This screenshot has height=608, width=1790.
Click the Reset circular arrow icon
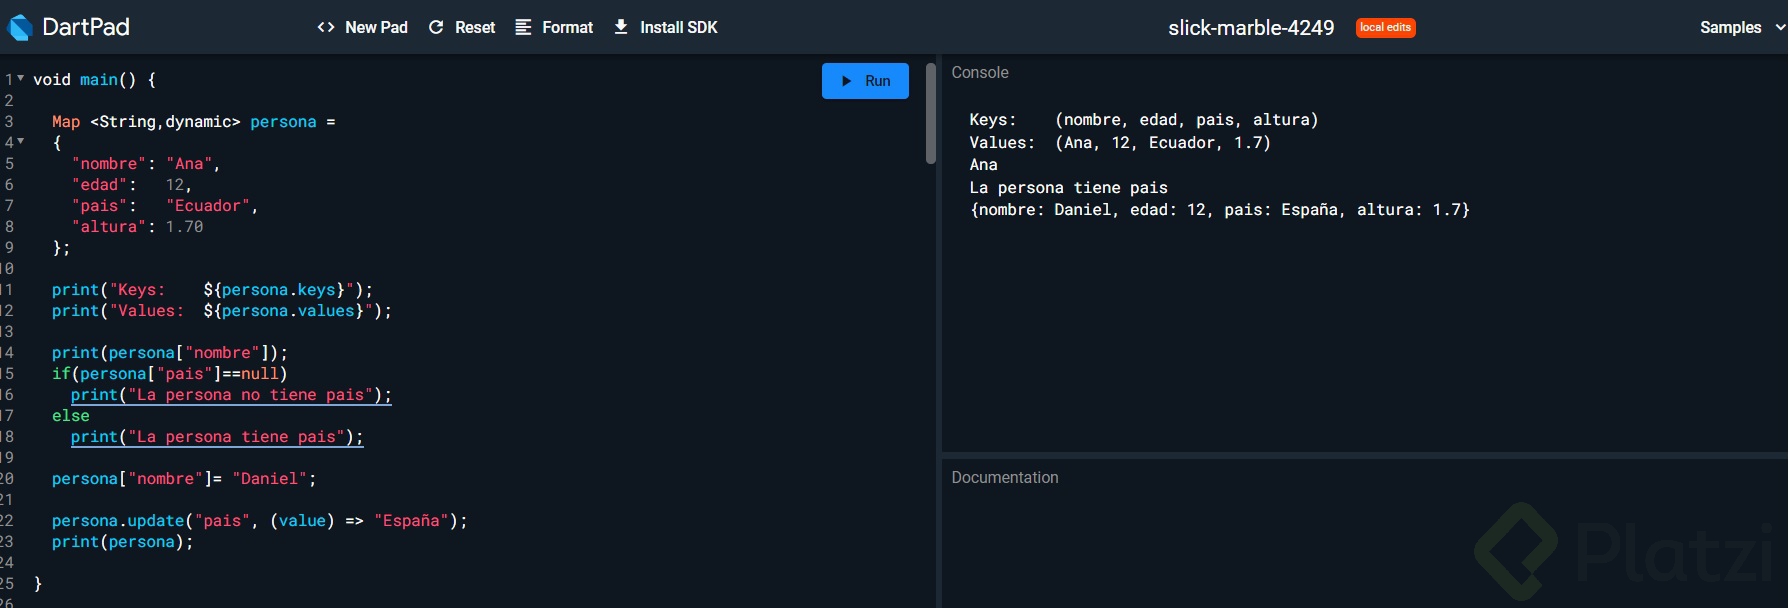click(436, 27)
